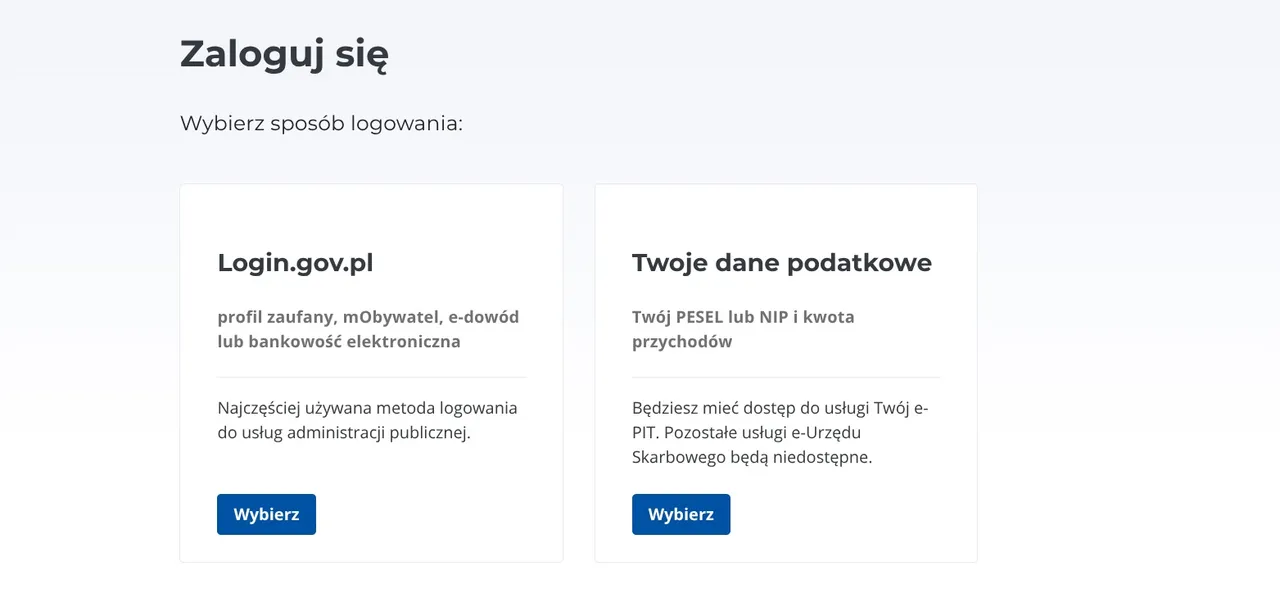Click the word e-dowód in Login.gov.pl card
Screen dimensions: 1280x607
tap(484, 317)
